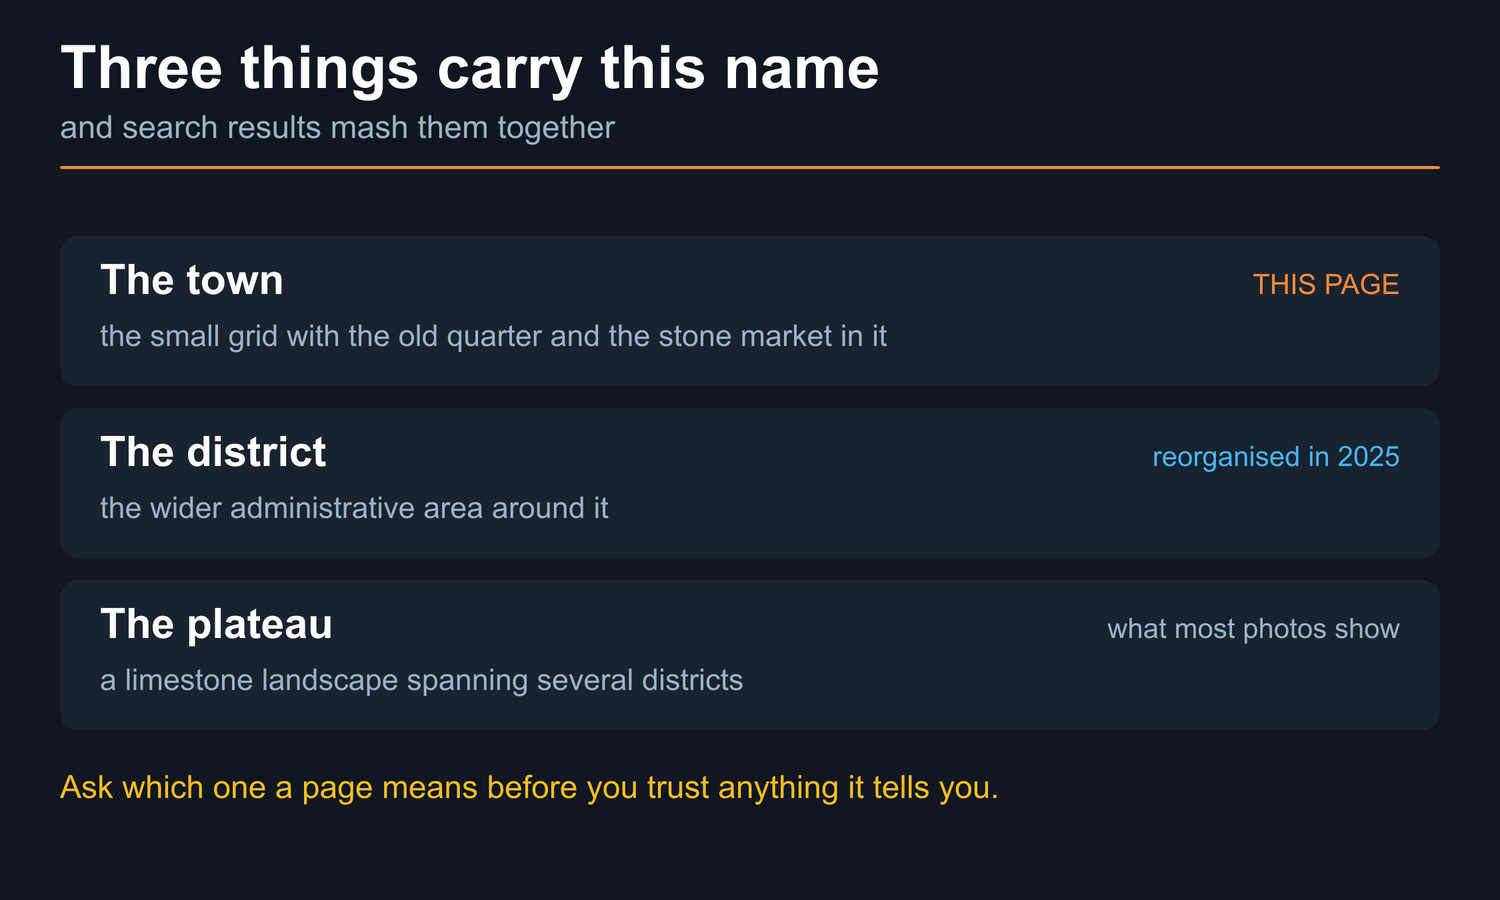This screenshot has width=1500, height=900.
Task: Click the word 'limestone' in plateau description
Action: coord(189,680)
